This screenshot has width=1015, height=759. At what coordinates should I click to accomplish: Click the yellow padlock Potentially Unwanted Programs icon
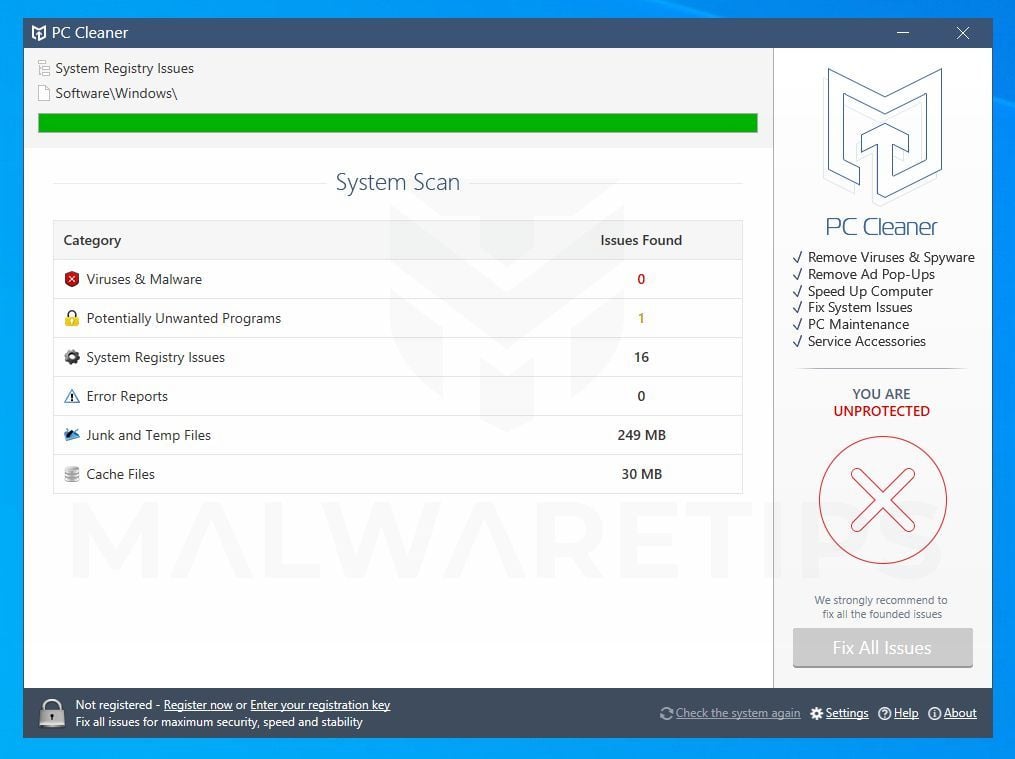(x=72, y=318)
